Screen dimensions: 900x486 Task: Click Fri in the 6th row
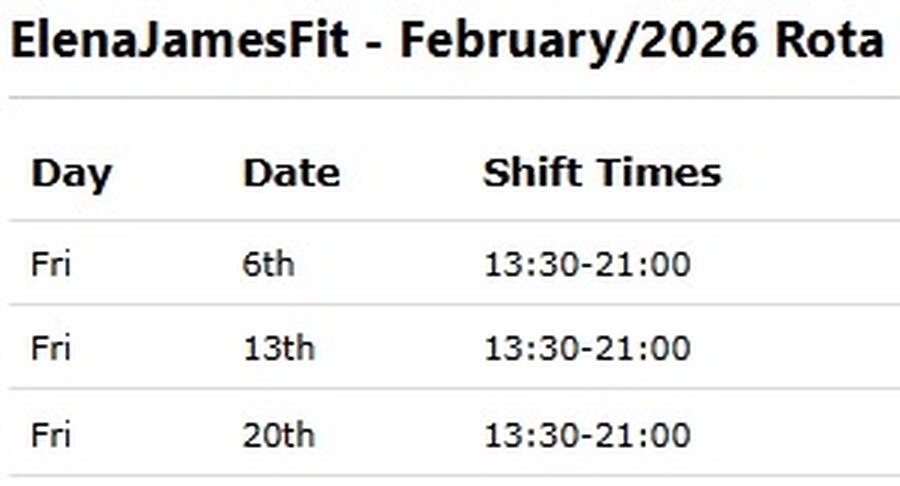51,264
